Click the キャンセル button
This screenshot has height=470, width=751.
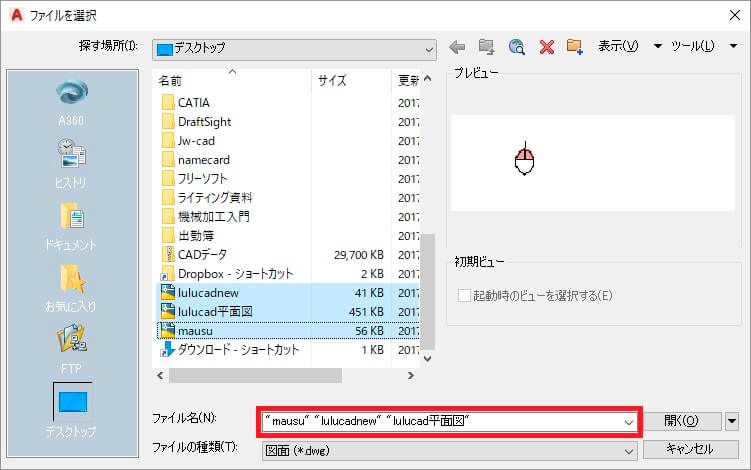[x=690, y=449]
